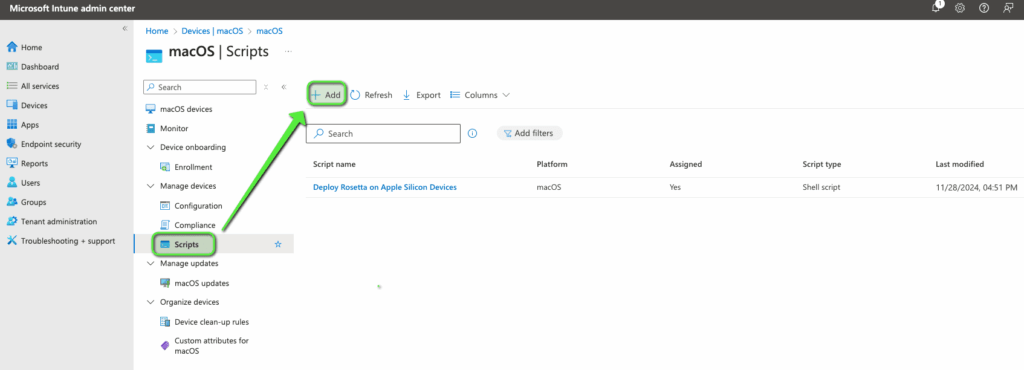The height and width of the screenshot is (370, 1024).
Task: Sort by Platform column header
Action: [552, 164]
